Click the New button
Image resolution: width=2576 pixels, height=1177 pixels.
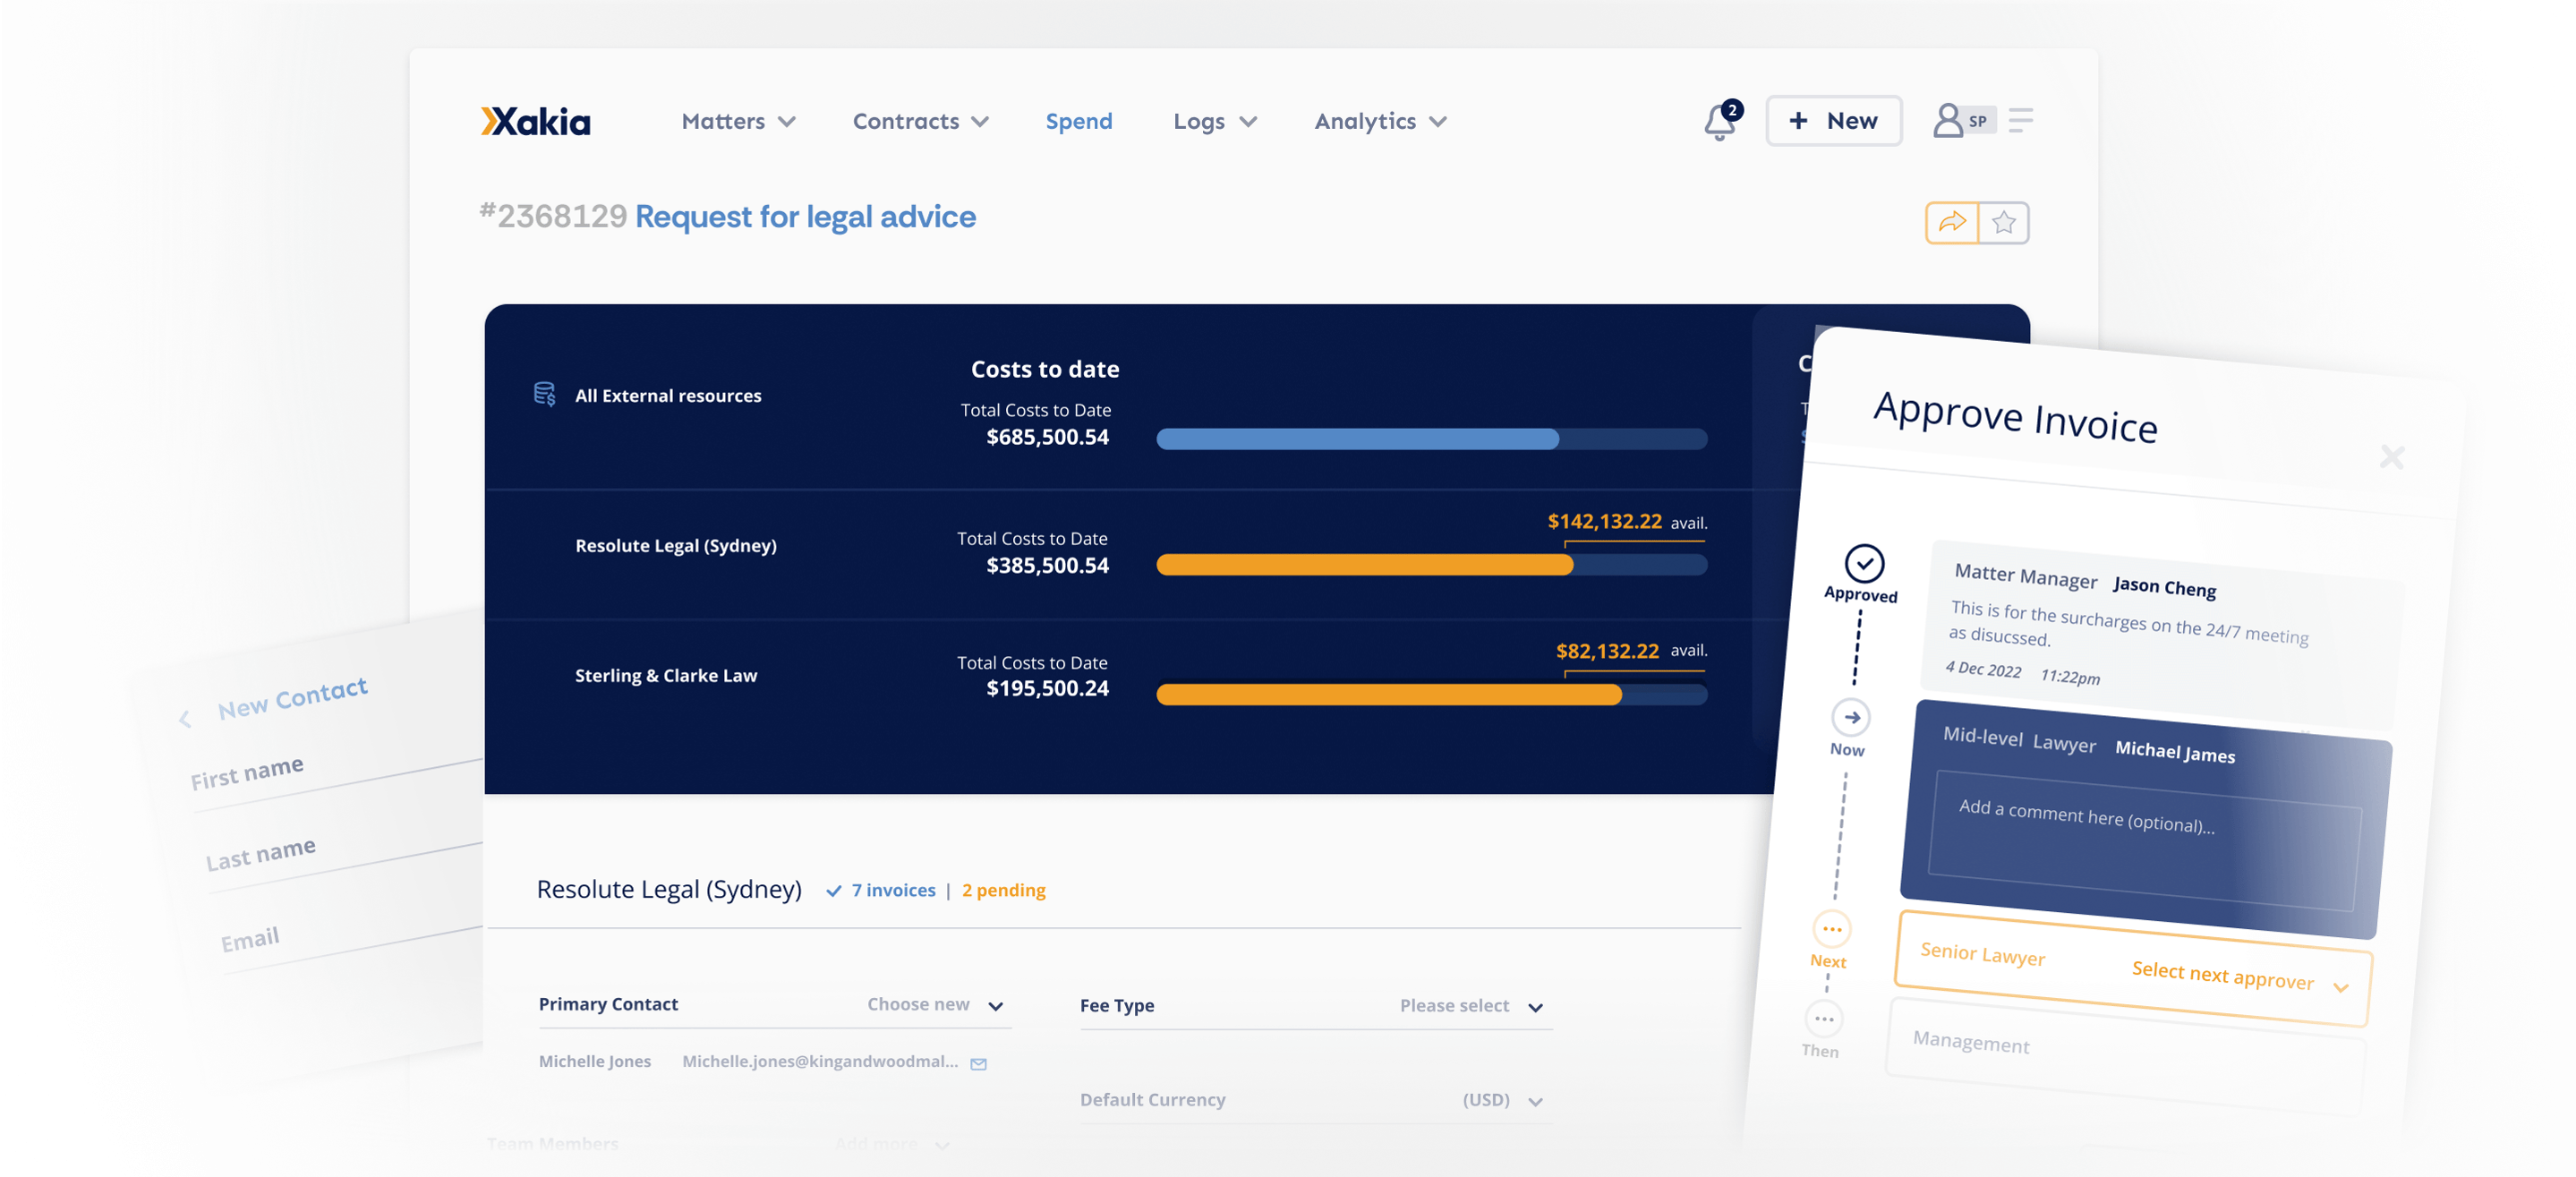[x=1833, y=121]
